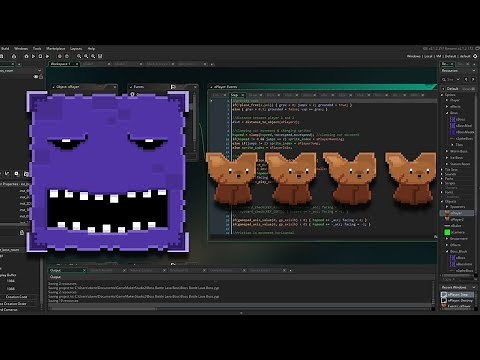Click the Run (play) toolbar icon

pyautogui.click(x=33, y=56)
